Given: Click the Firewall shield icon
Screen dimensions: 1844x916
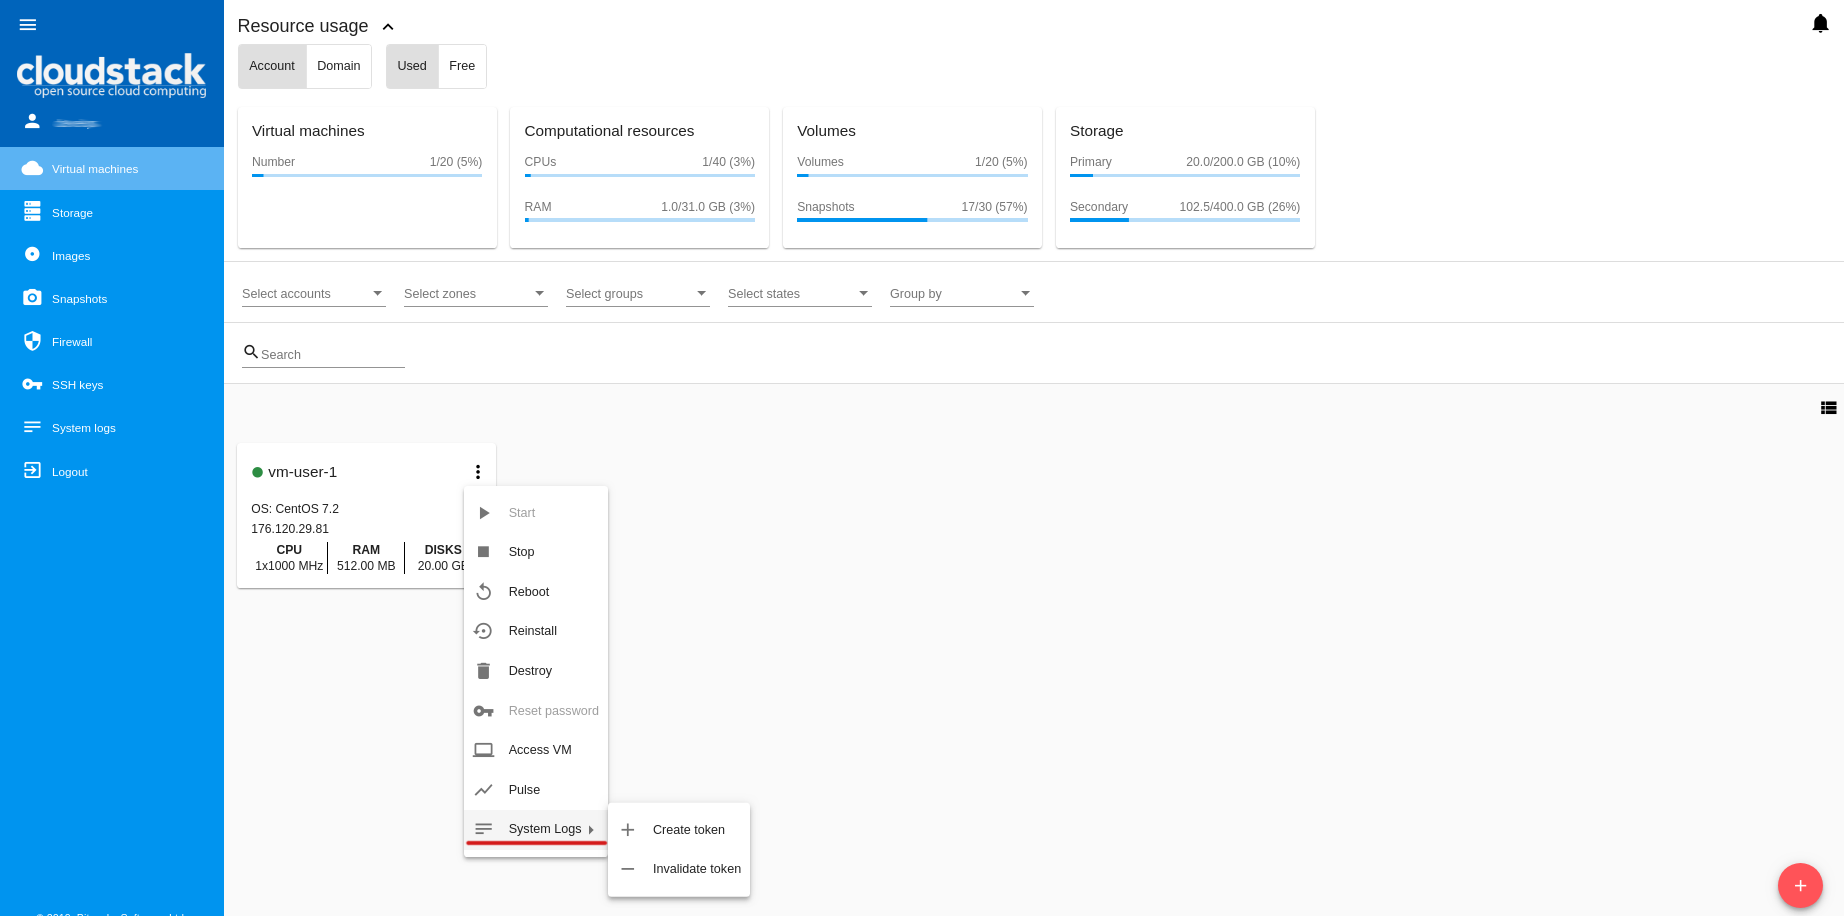Looking at the screenshot, I should pyautogui.click(x=32, y=340).
